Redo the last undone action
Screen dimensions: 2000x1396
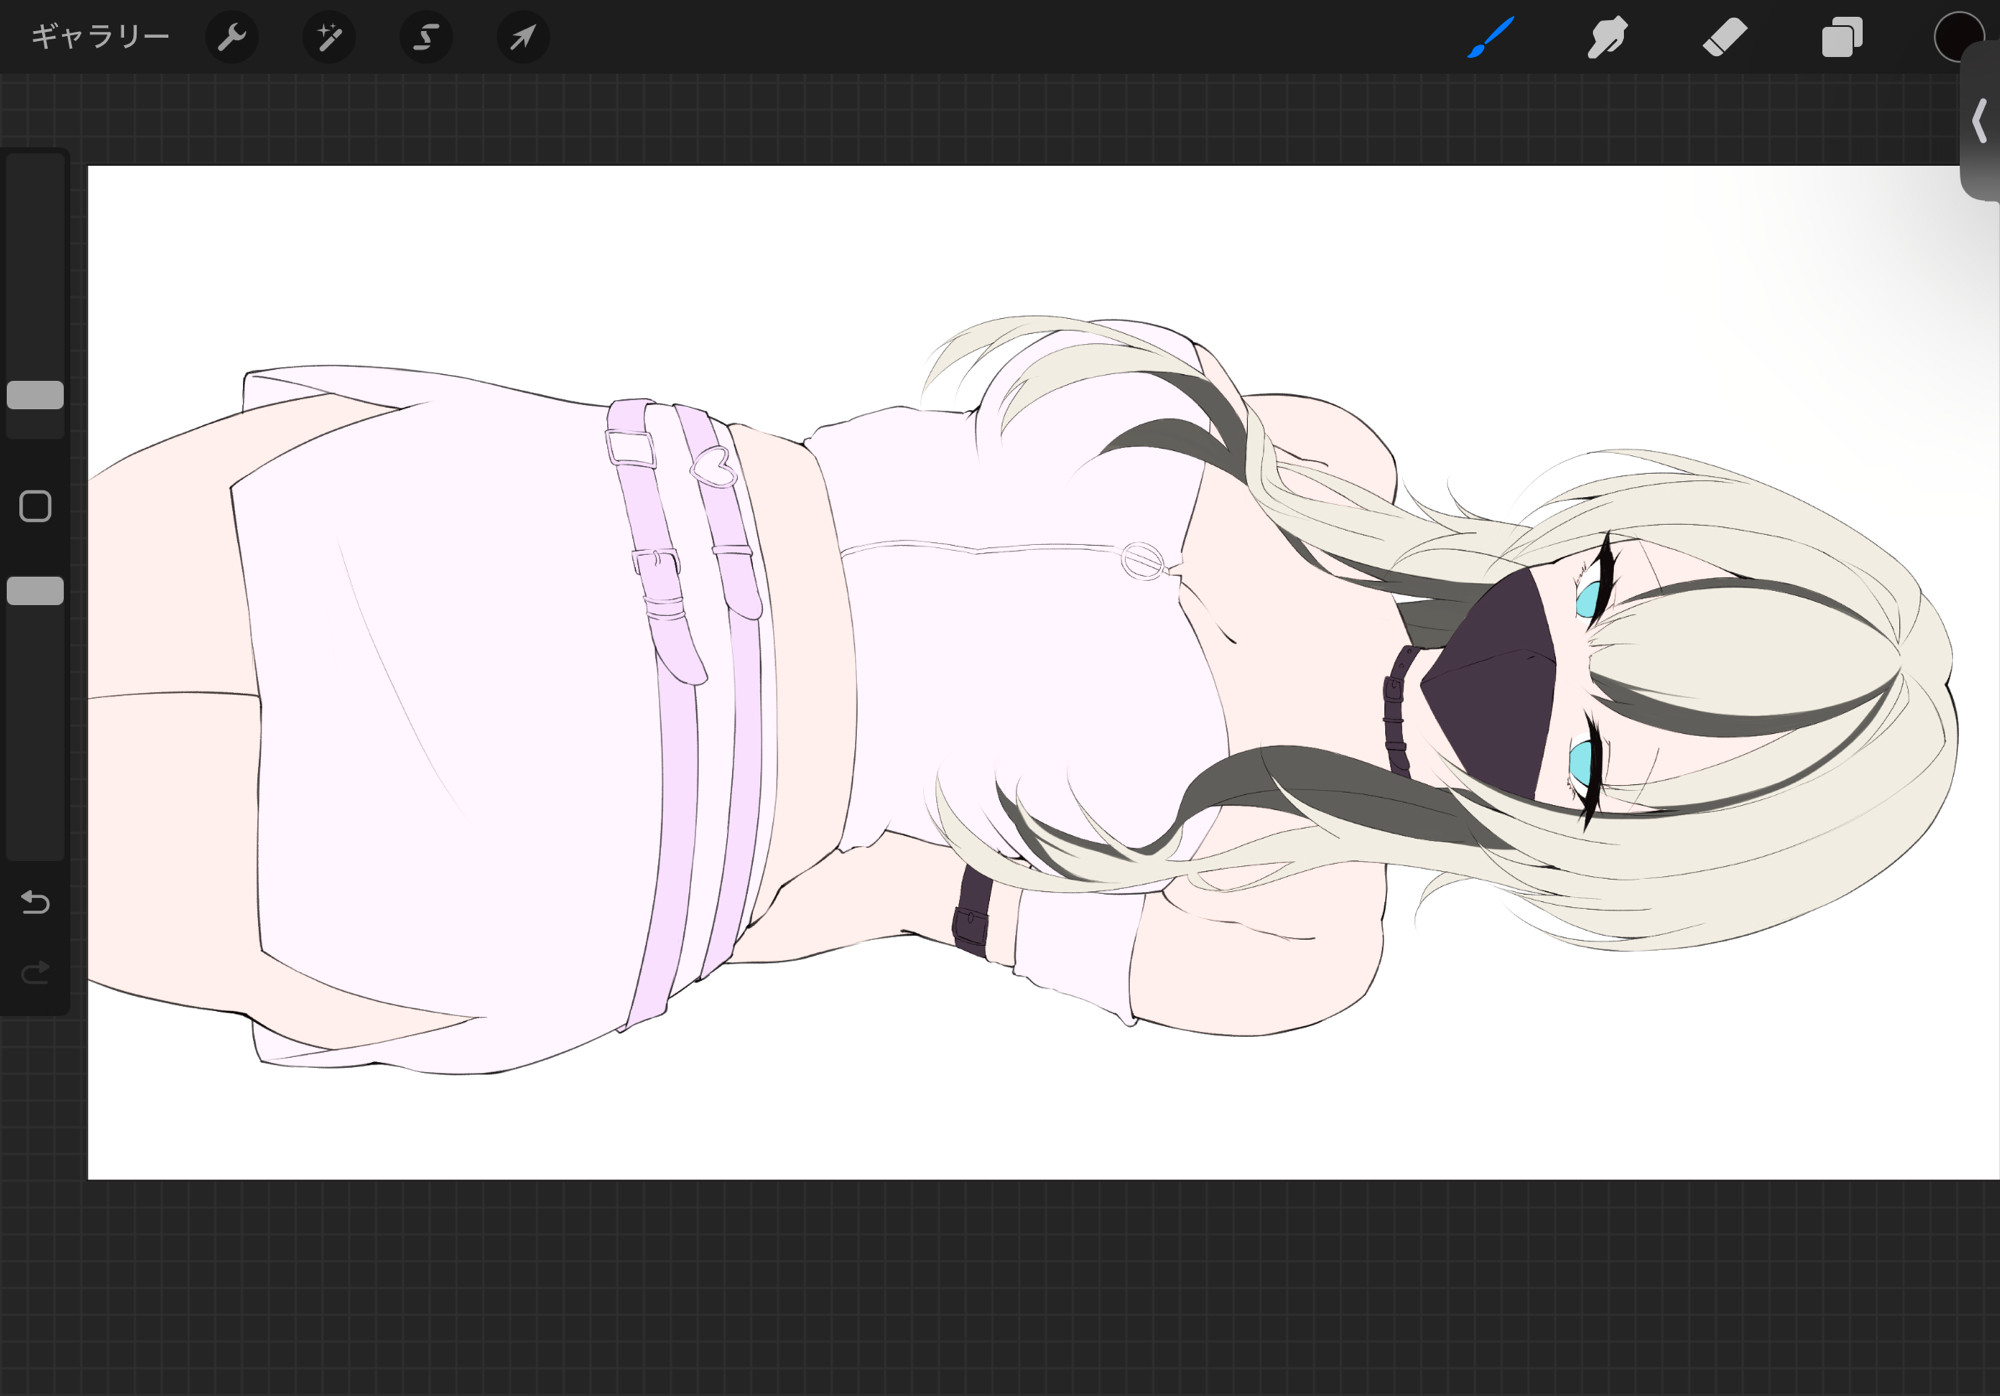[36, 972]
